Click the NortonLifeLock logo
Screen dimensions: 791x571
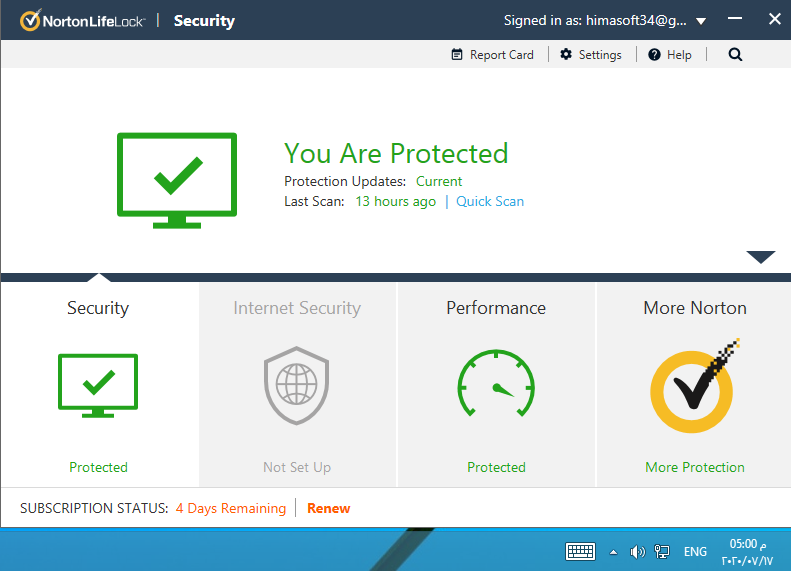pos(83,20)
